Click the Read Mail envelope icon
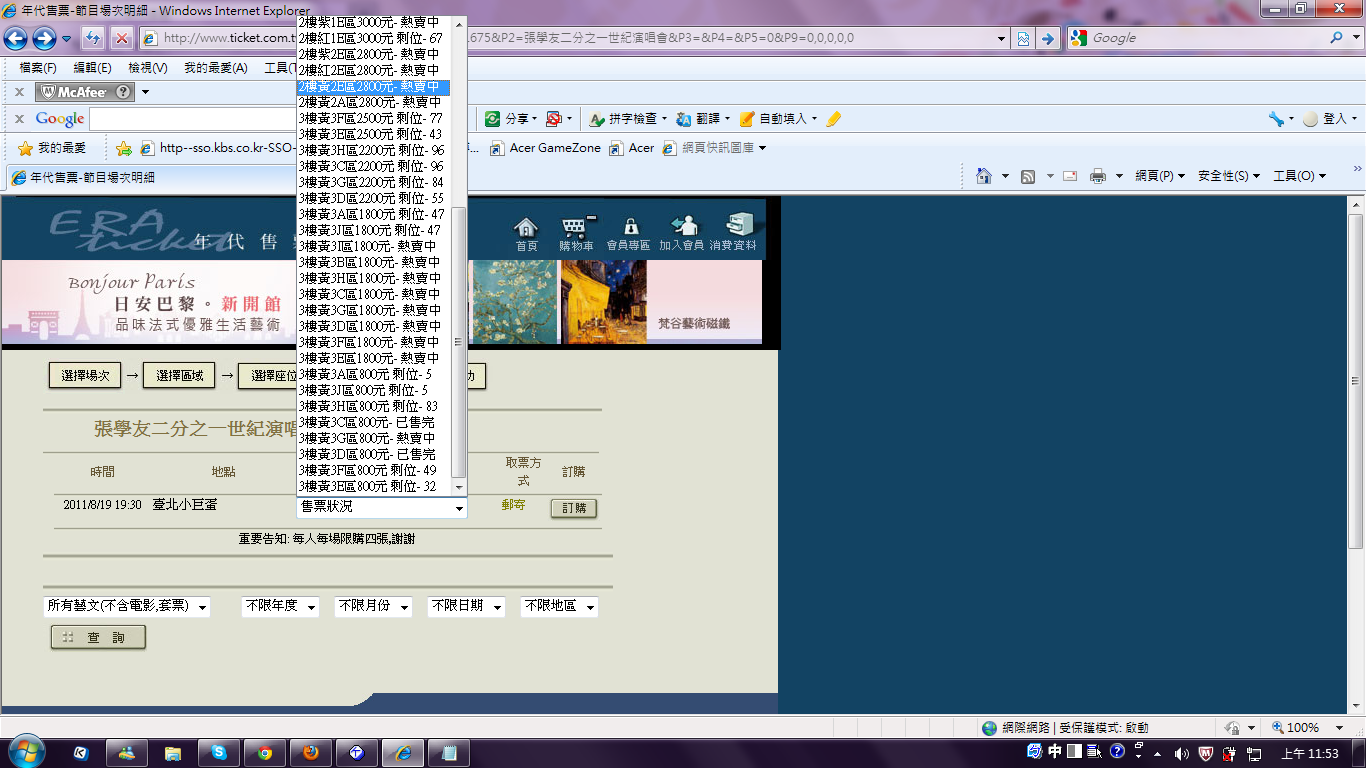 tap(1070, 176)
